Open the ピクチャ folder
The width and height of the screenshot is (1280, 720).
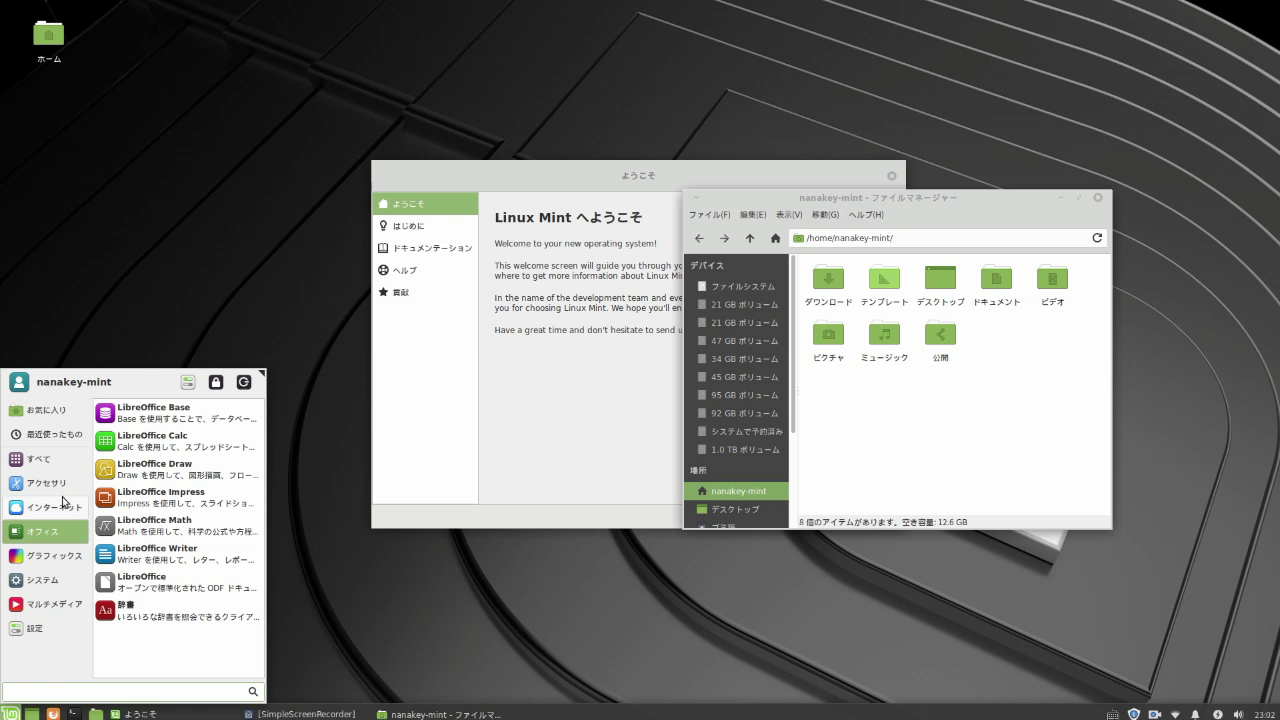coord(828,342)
